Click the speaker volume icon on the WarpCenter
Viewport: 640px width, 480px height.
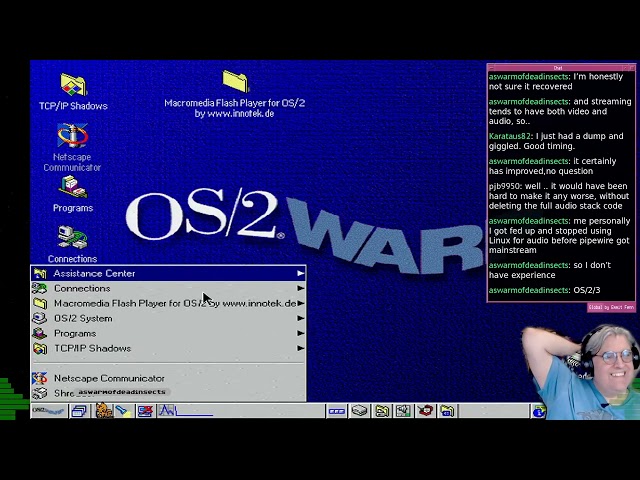tap(403, 411)
